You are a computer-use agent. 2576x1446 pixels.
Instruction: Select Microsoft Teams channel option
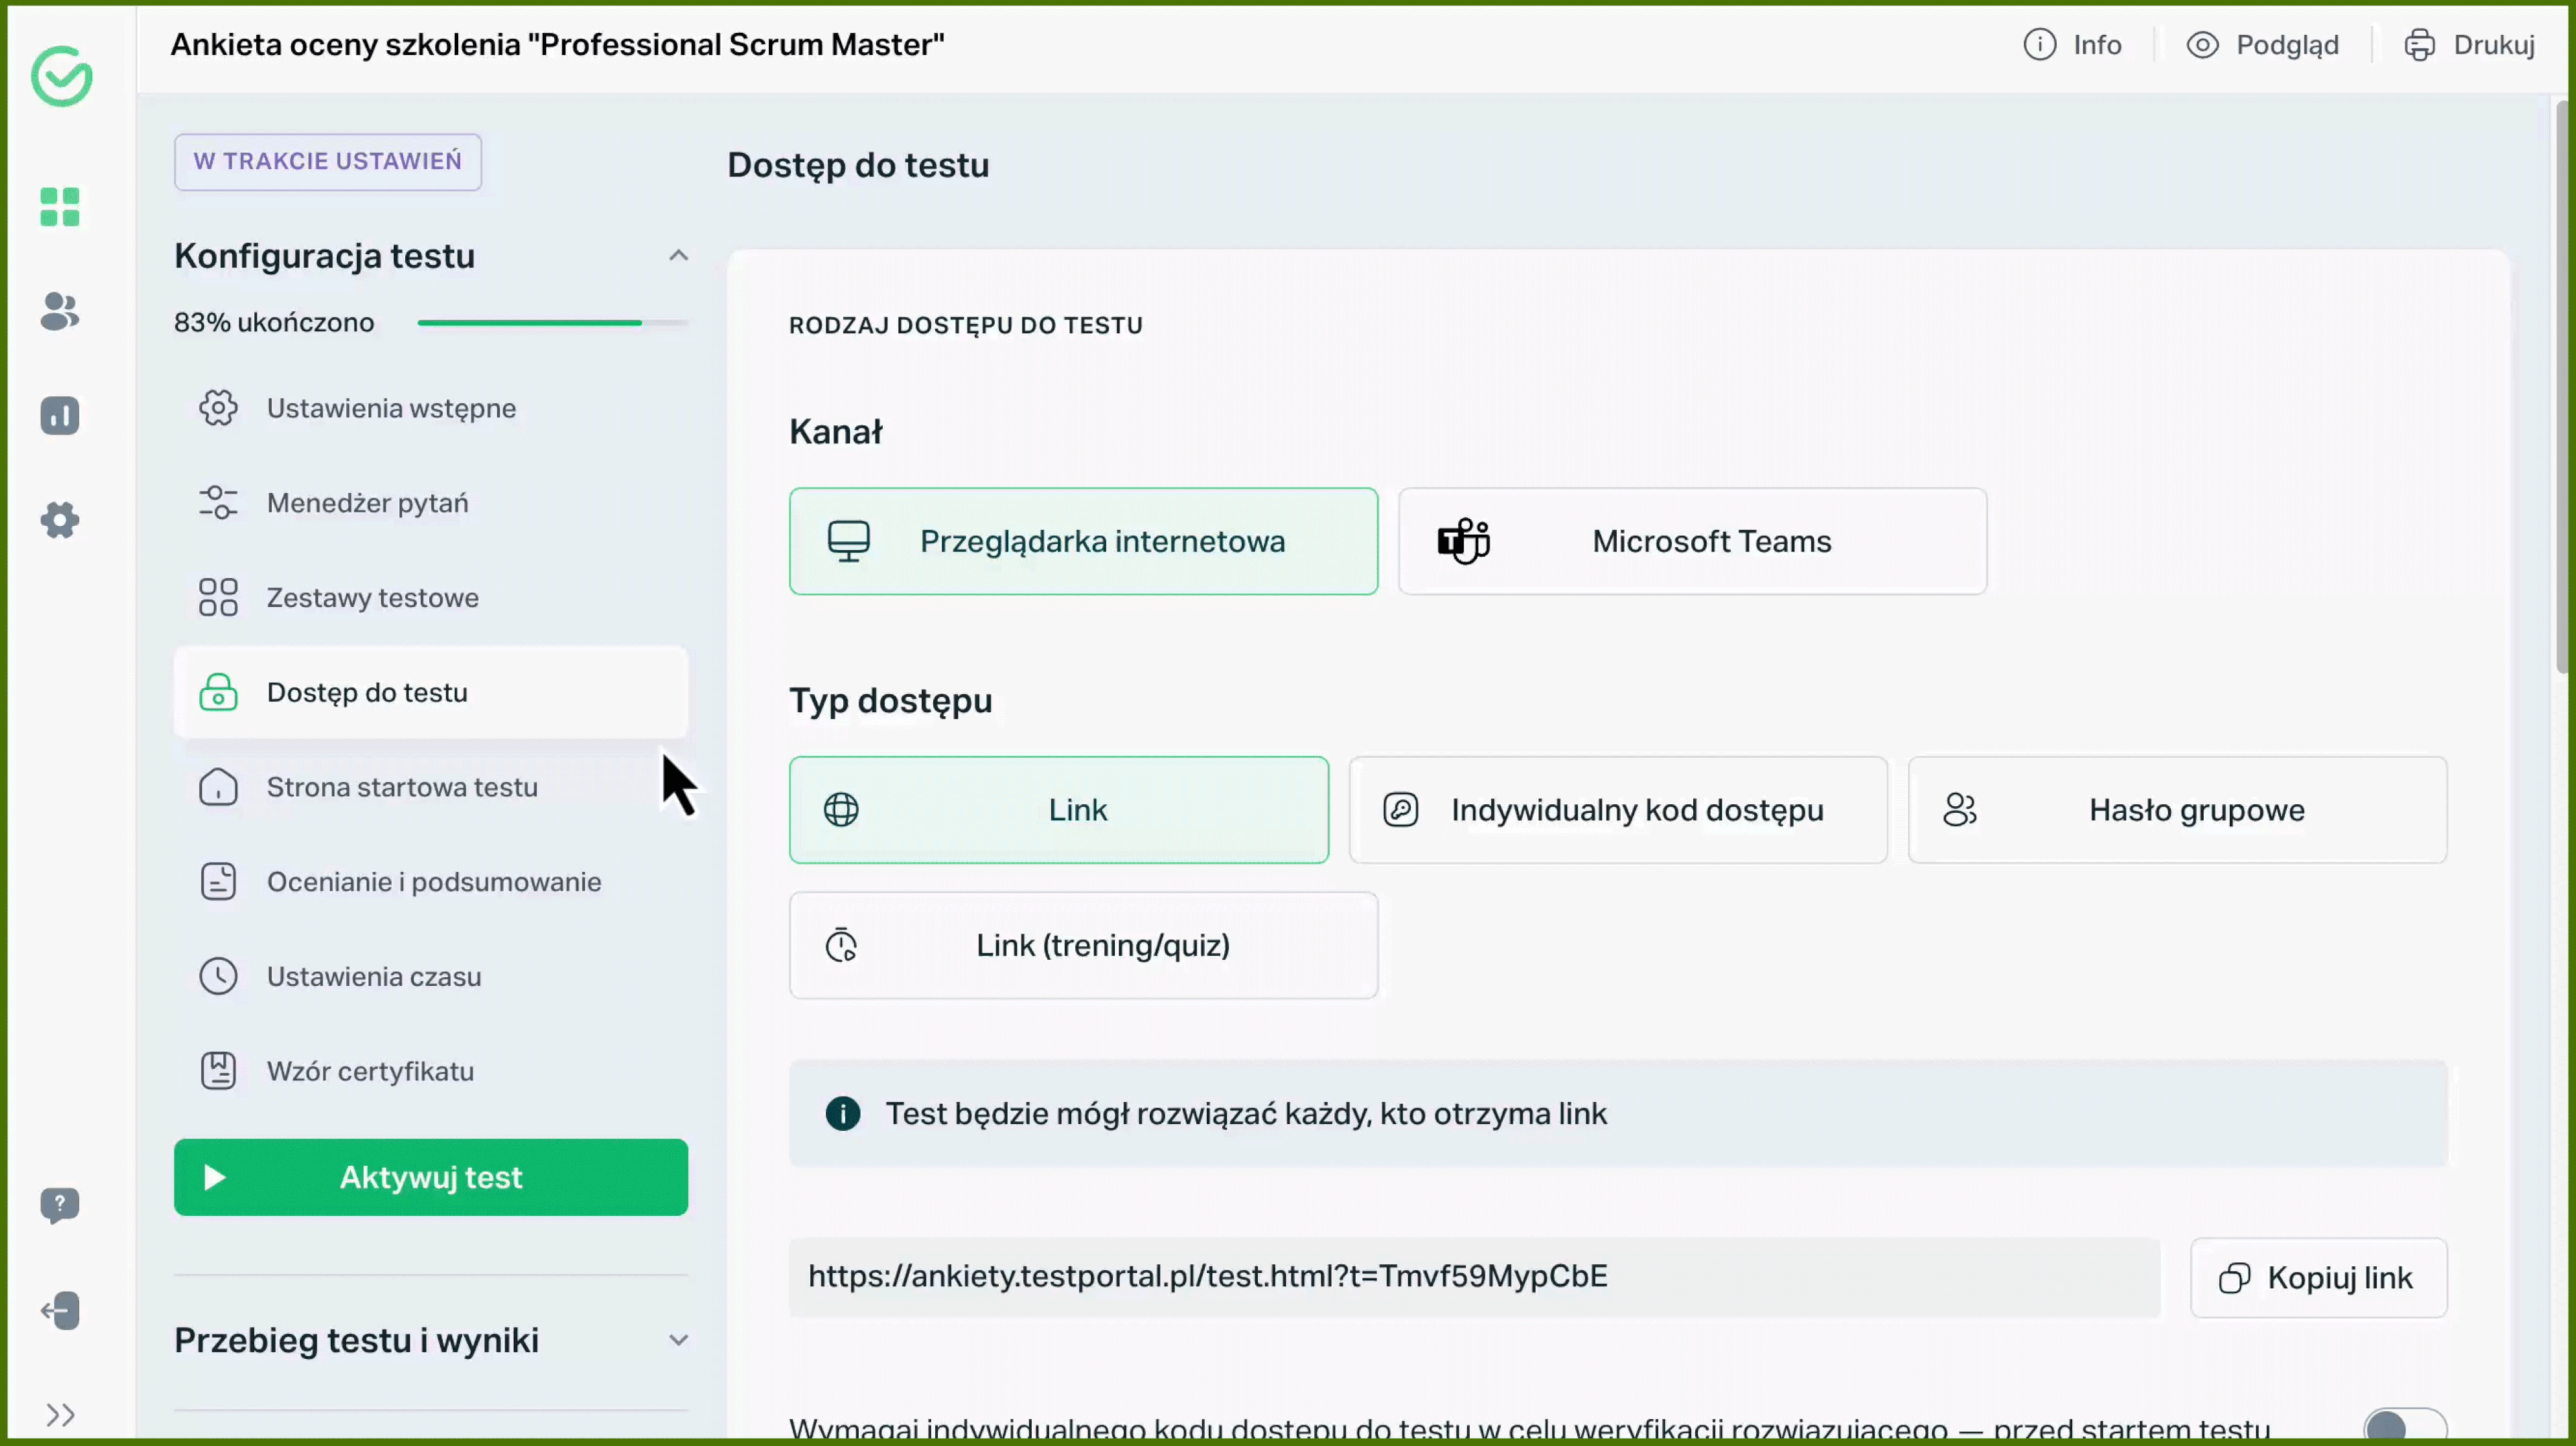(1691, 541)
